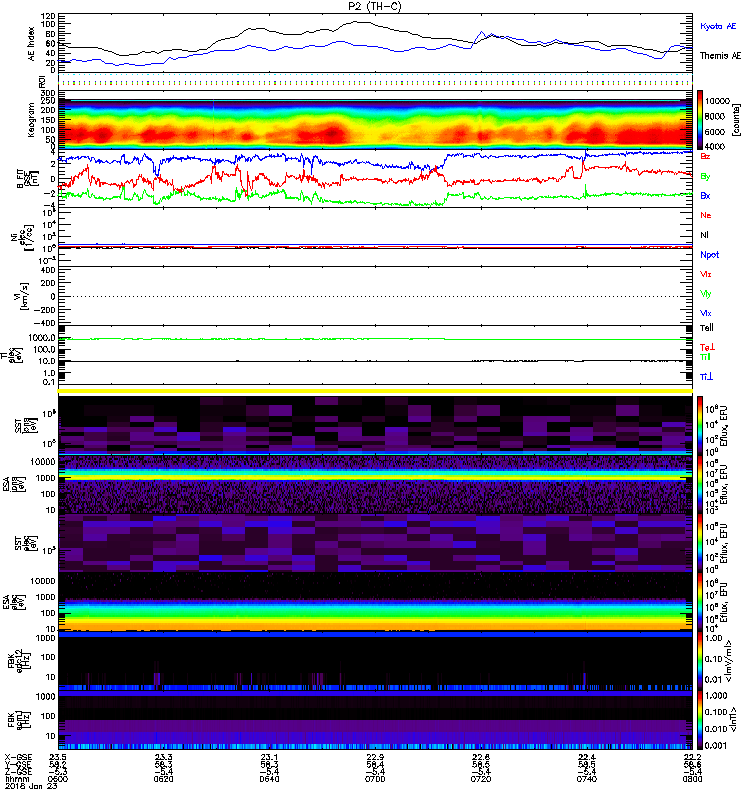This screenshot has width=750, height=800.
Task: Click the "hhmm" time row label
Action: click(15, 779)
